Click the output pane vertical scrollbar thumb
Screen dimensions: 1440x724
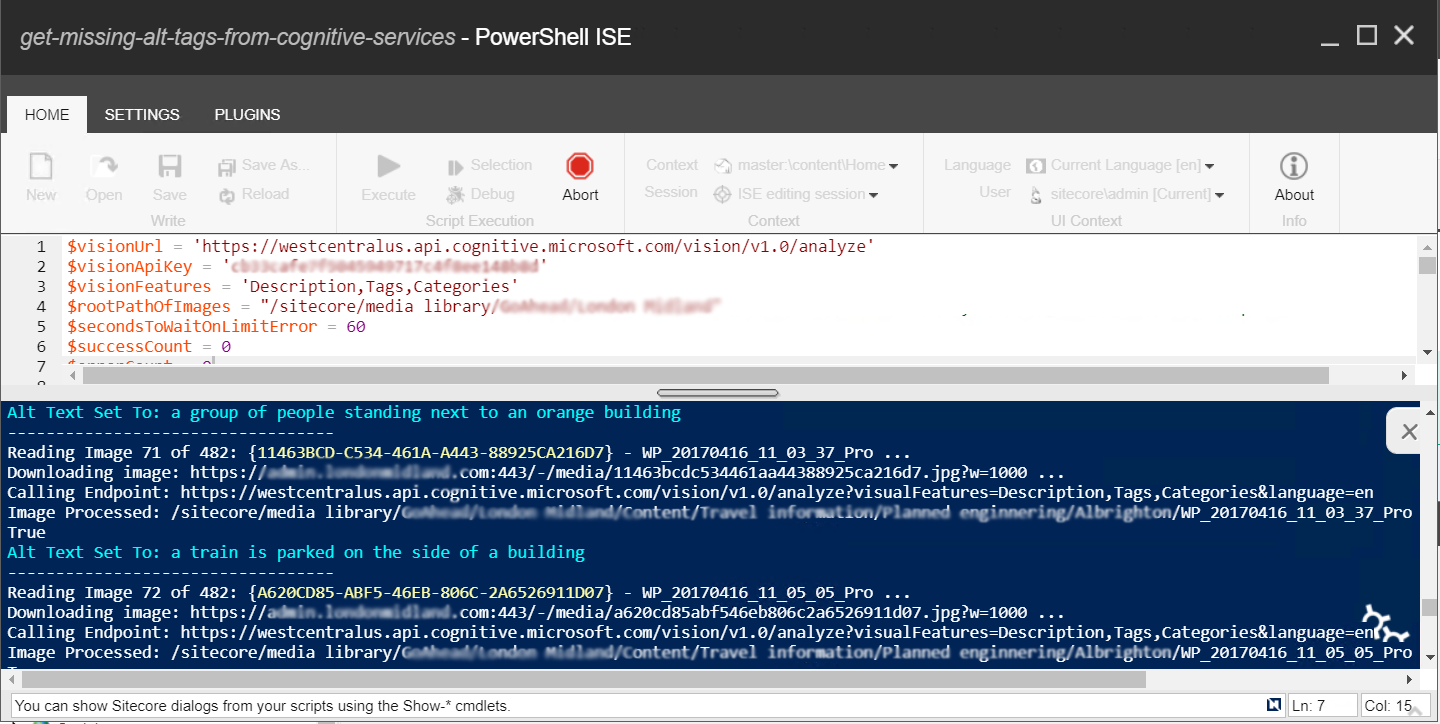tap(1427, 607)
